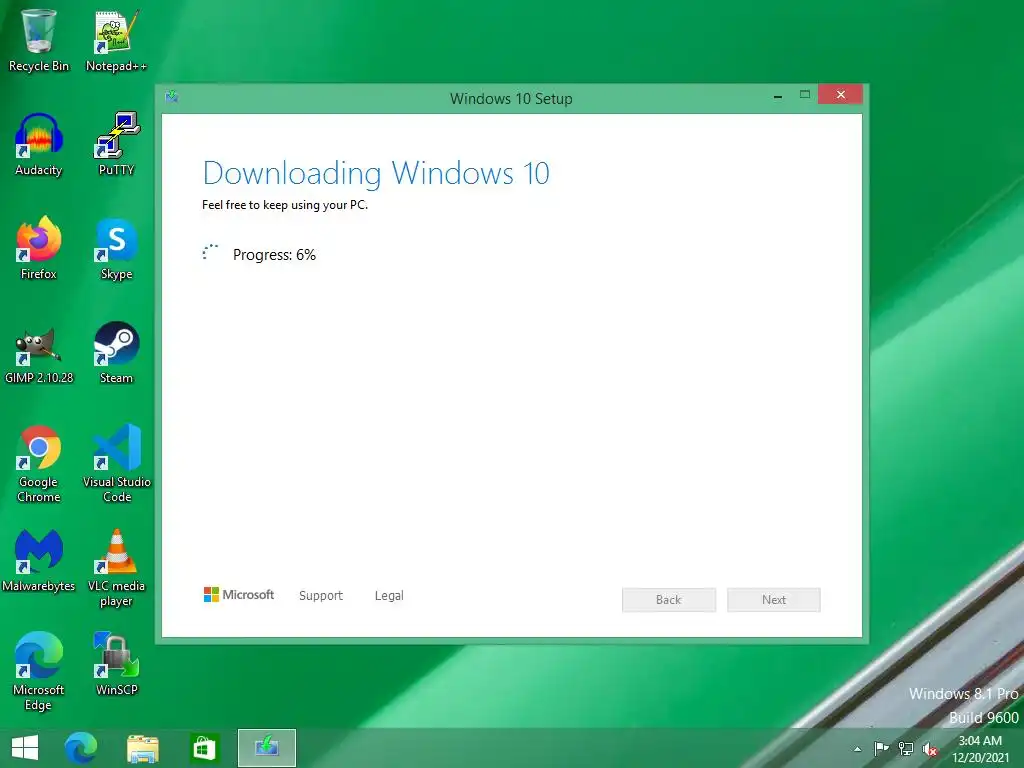This screenshot has width=1024, height=768.
Task: Click the Microsoft Edge desktop icon
Action: click(39, 671)
